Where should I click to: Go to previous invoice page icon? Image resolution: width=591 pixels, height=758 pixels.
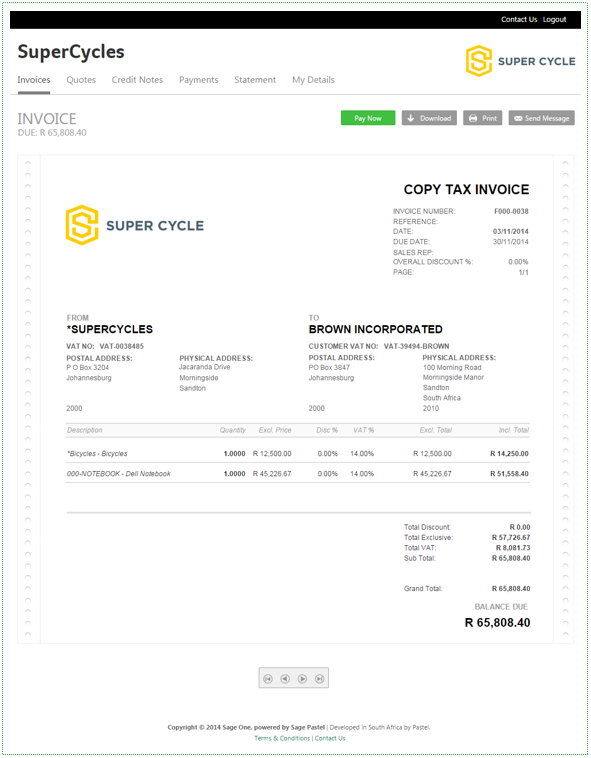pyautogui.click(x=285, y=679)
